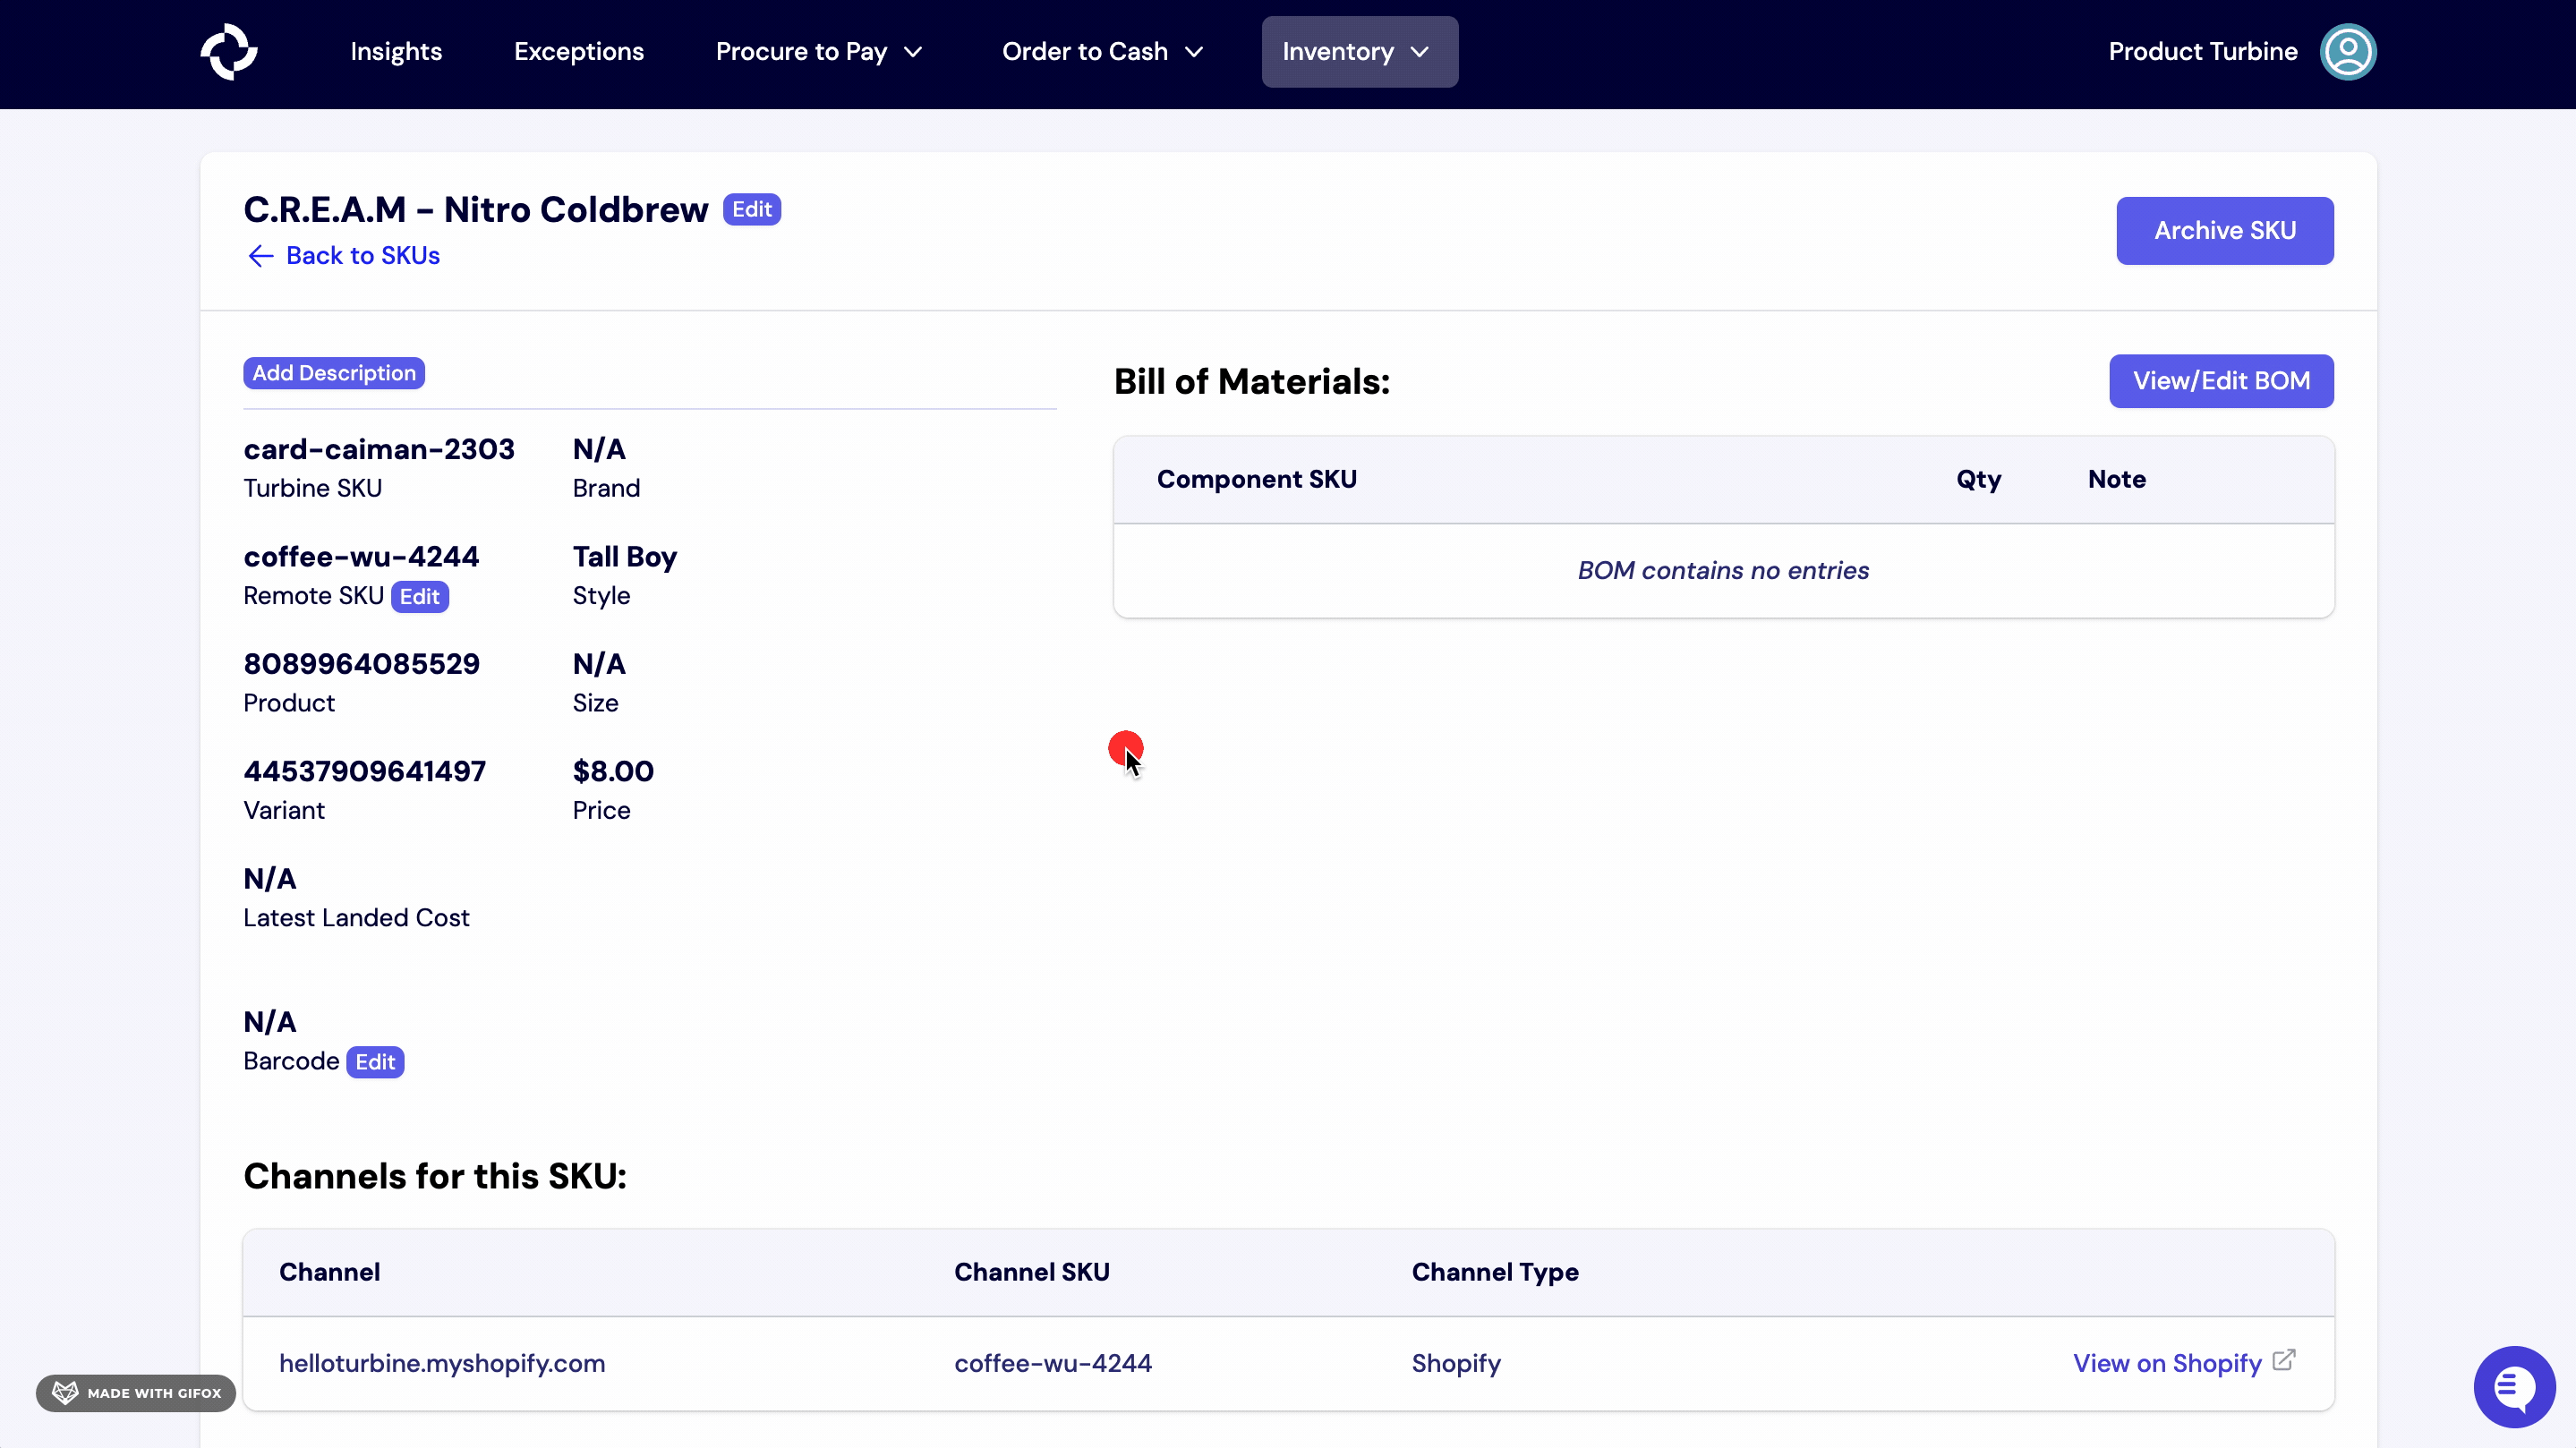The image size is (2576, 1448).
Task: Open the Inventory dropdown
Action: (1357, 51)
